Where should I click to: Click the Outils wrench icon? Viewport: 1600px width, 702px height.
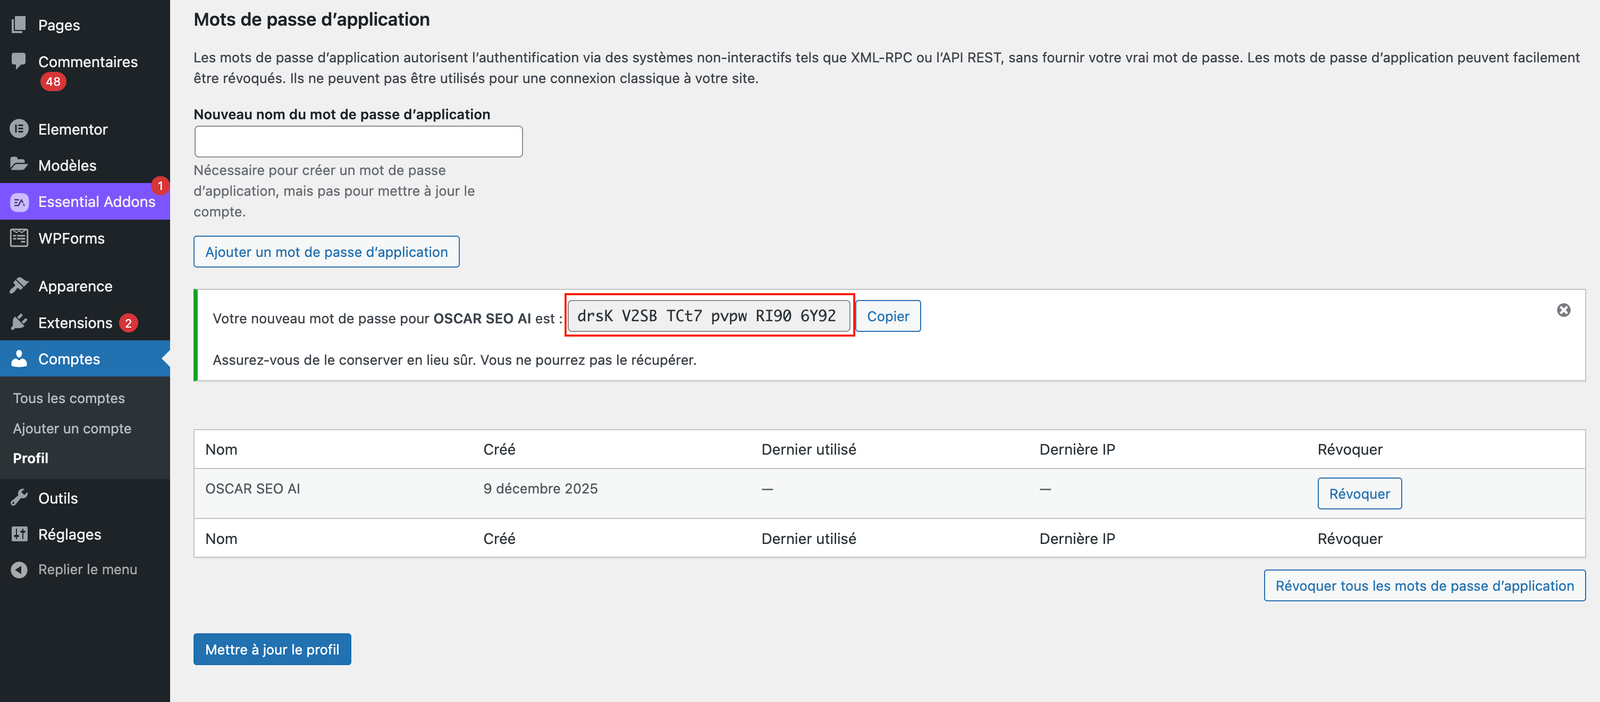pos(19,498)
